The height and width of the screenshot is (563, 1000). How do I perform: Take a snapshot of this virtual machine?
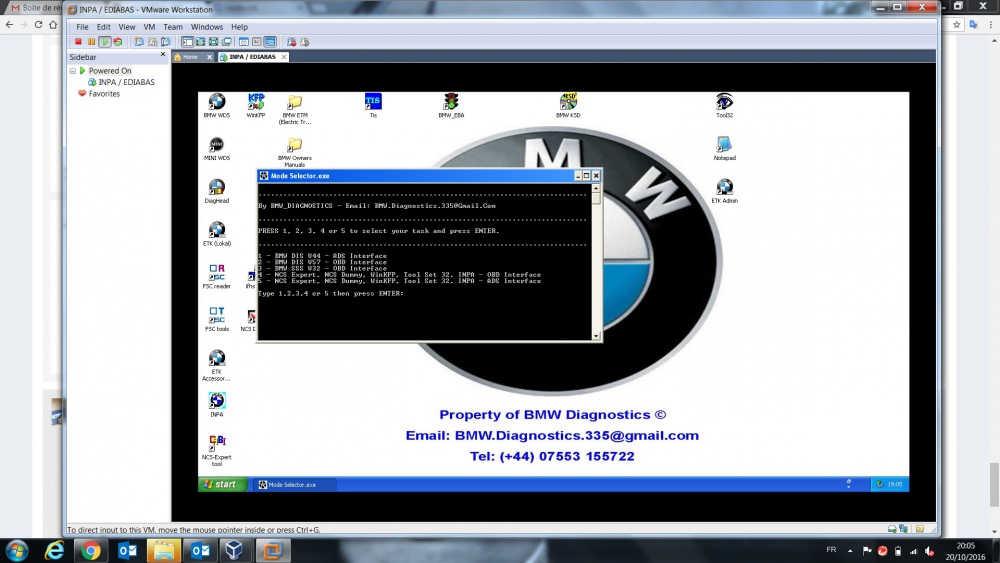[x=139, y=41]
